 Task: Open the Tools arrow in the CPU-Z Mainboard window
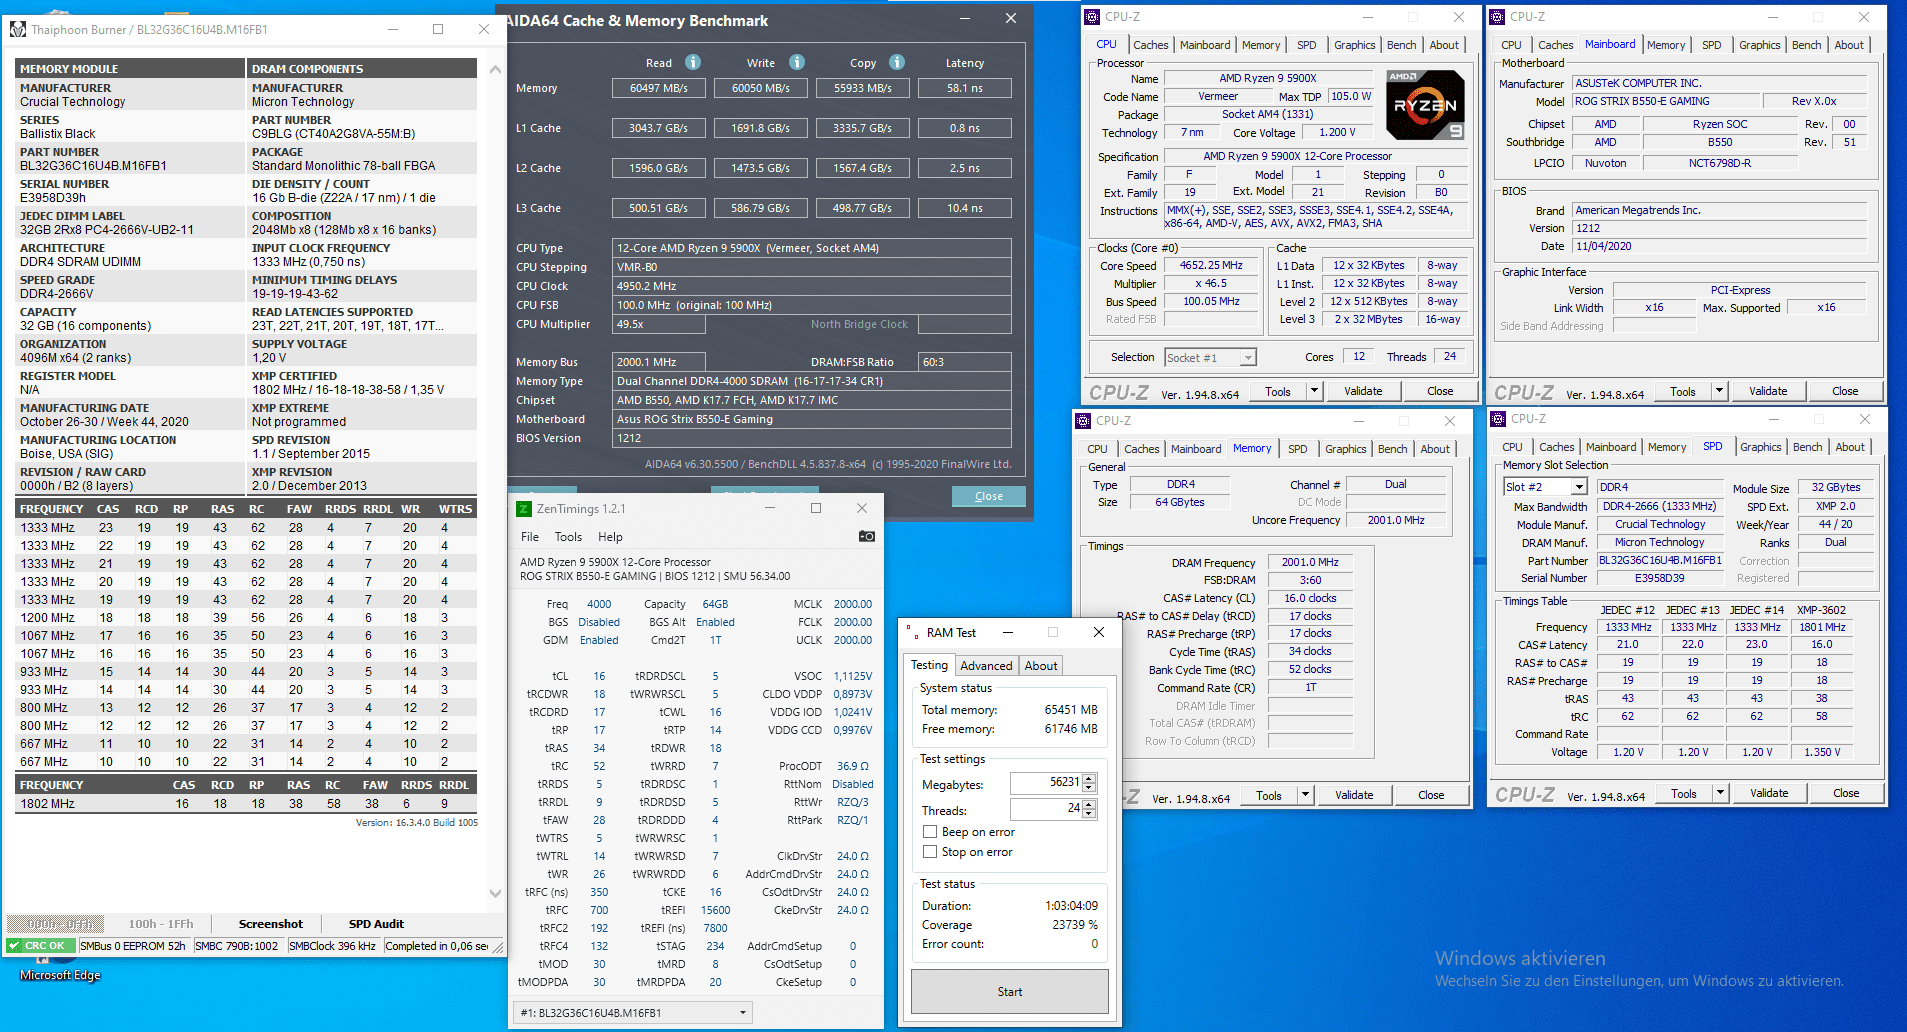click(1719, 391)
